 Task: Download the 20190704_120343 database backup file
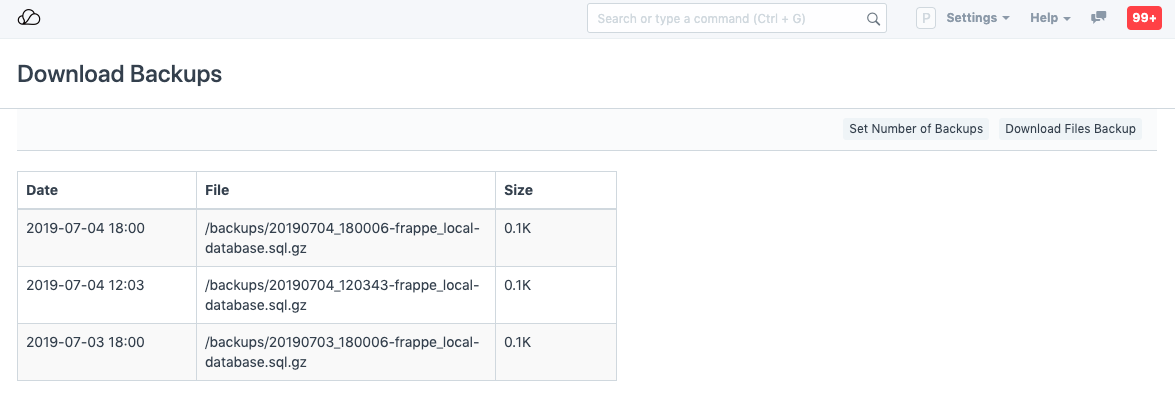[342, 295]
